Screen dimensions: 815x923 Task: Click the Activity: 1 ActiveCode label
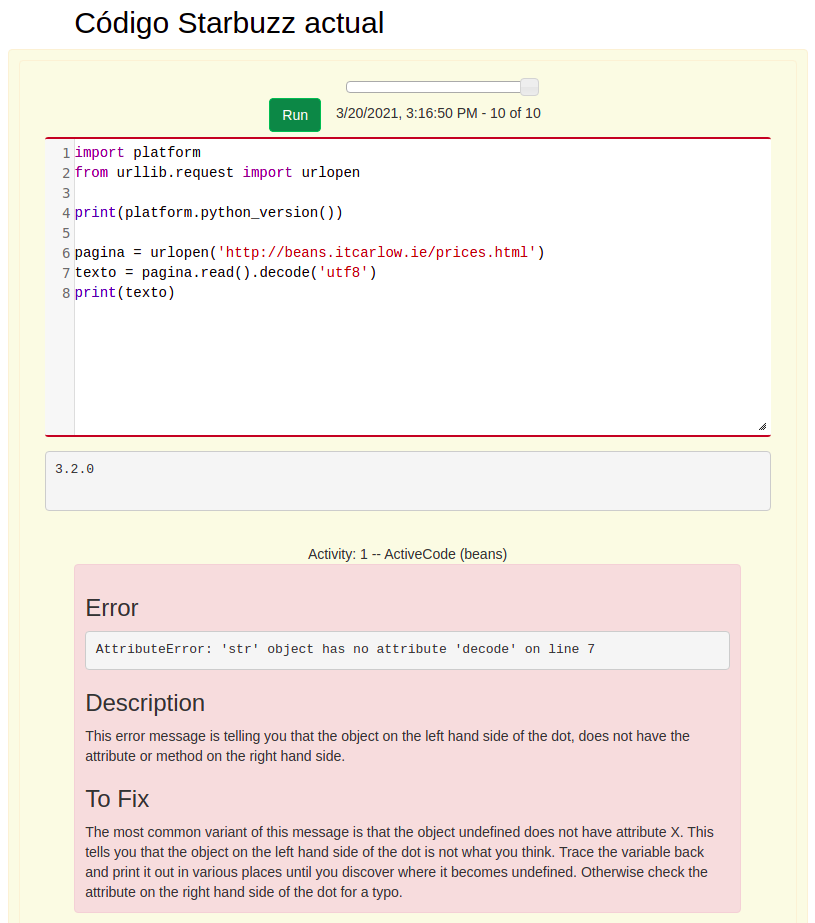[x=407, y=554]
